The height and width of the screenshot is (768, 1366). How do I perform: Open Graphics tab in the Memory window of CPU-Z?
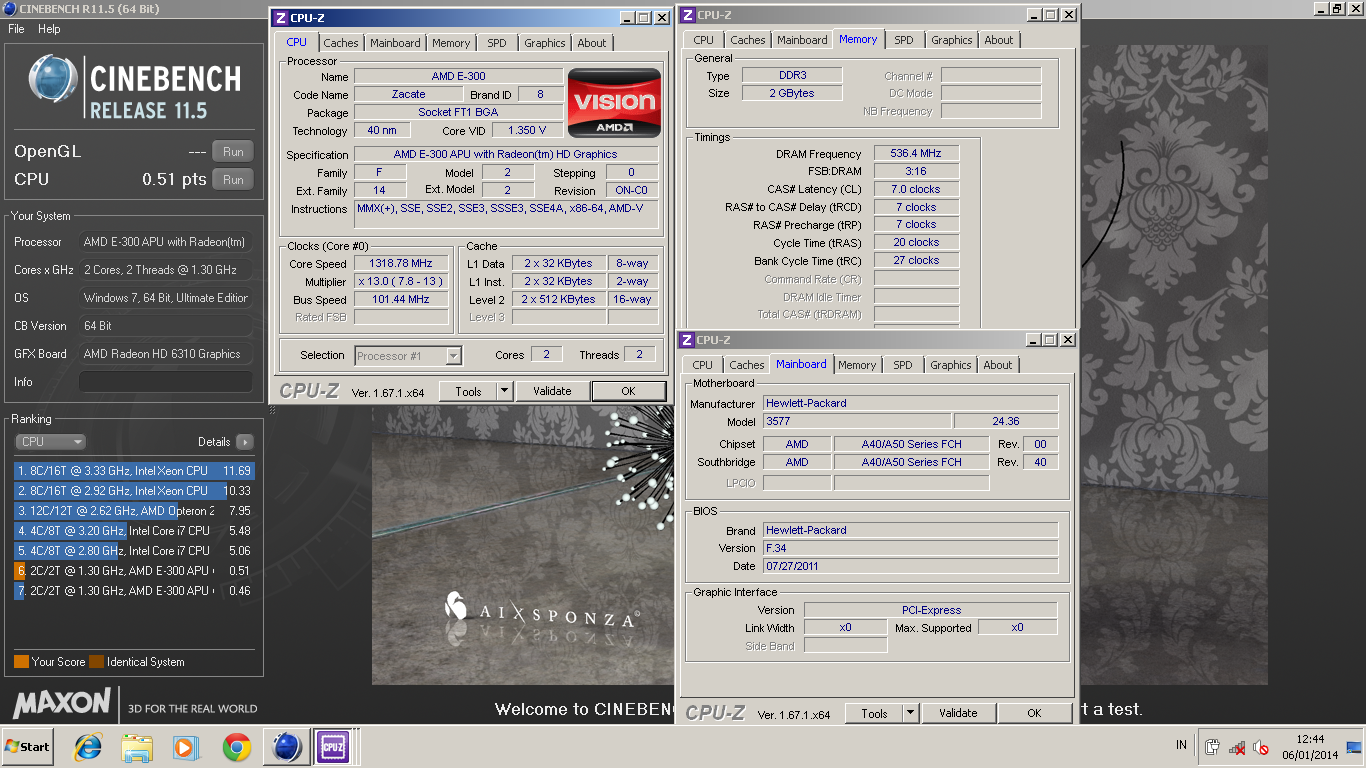pyautogui.click(x=952, y=40)
